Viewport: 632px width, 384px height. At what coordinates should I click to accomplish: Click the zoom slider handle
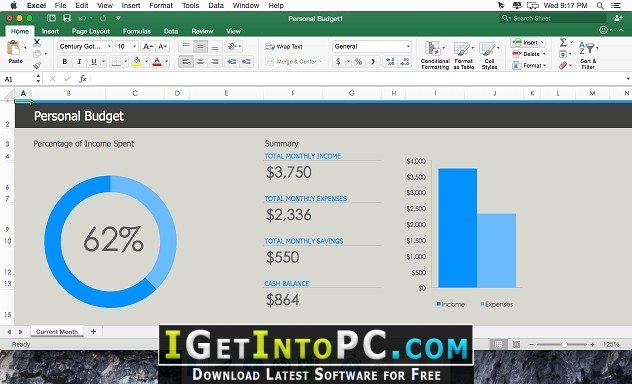(564, 345)
